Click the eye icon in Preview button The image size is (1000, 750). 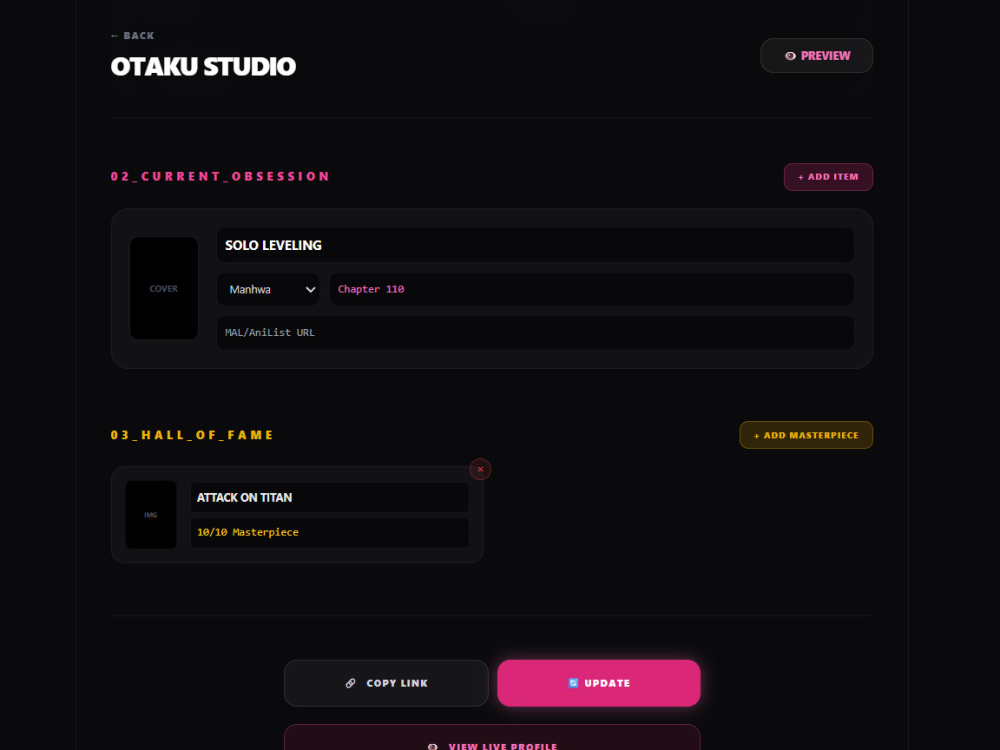point(790,56)
